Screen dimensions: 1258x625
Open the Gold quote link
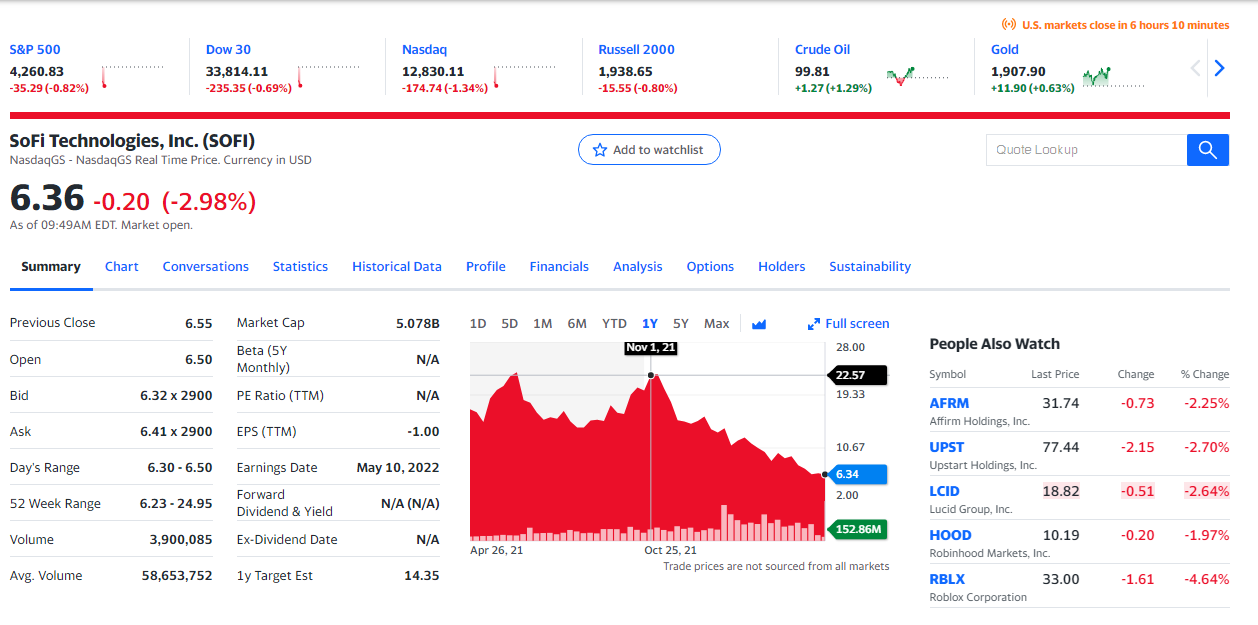1005,50
